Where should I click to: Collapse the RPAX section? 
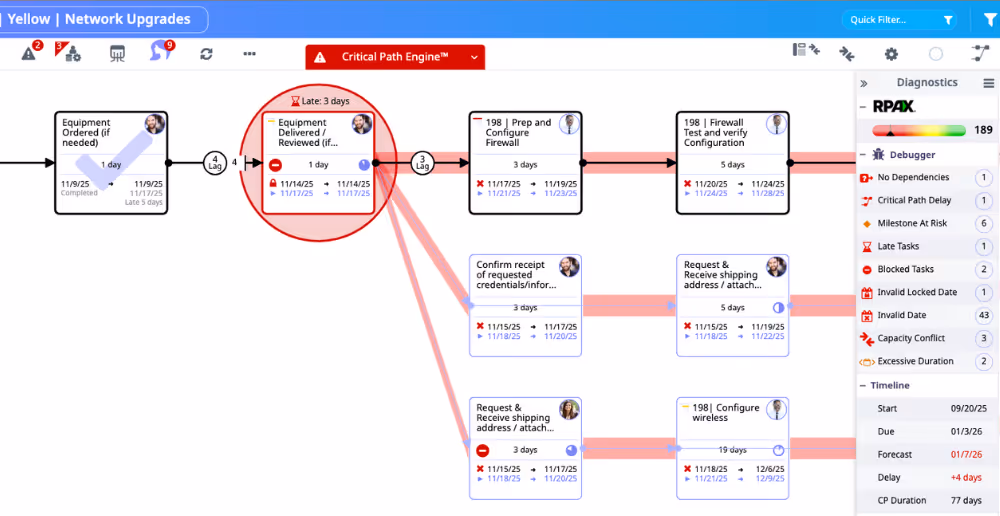[862, 107]
